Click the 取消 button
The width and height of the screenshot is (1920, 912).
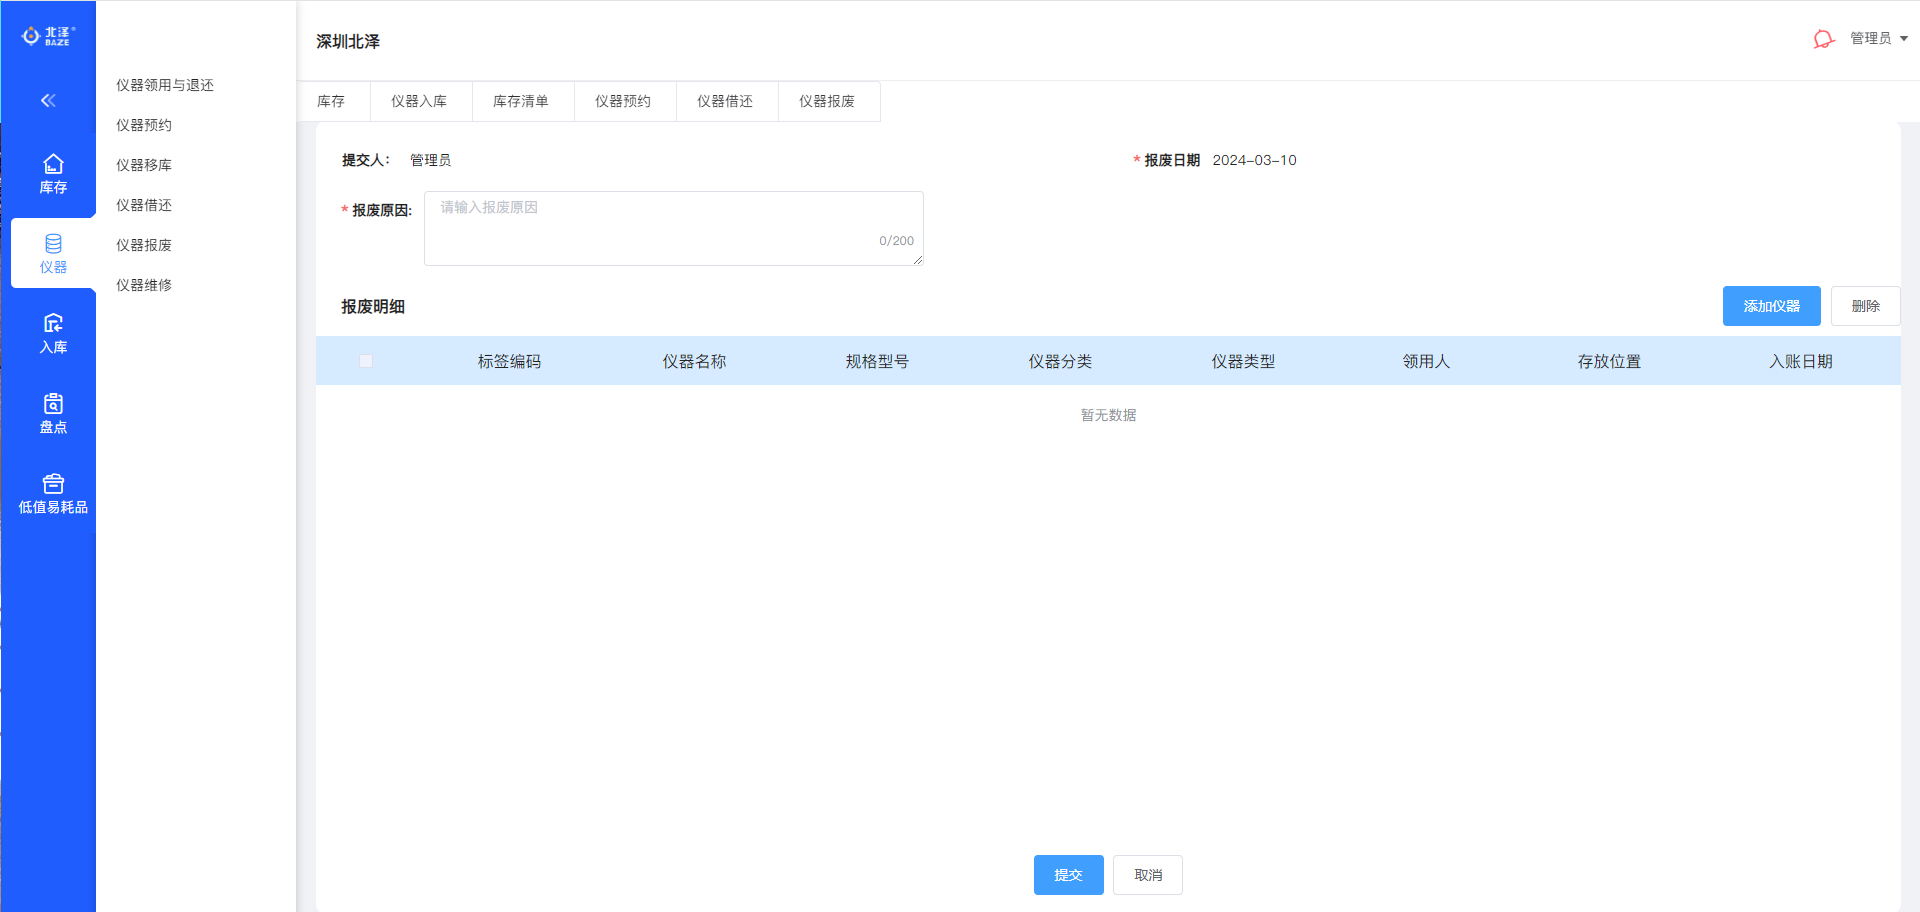1148,875
